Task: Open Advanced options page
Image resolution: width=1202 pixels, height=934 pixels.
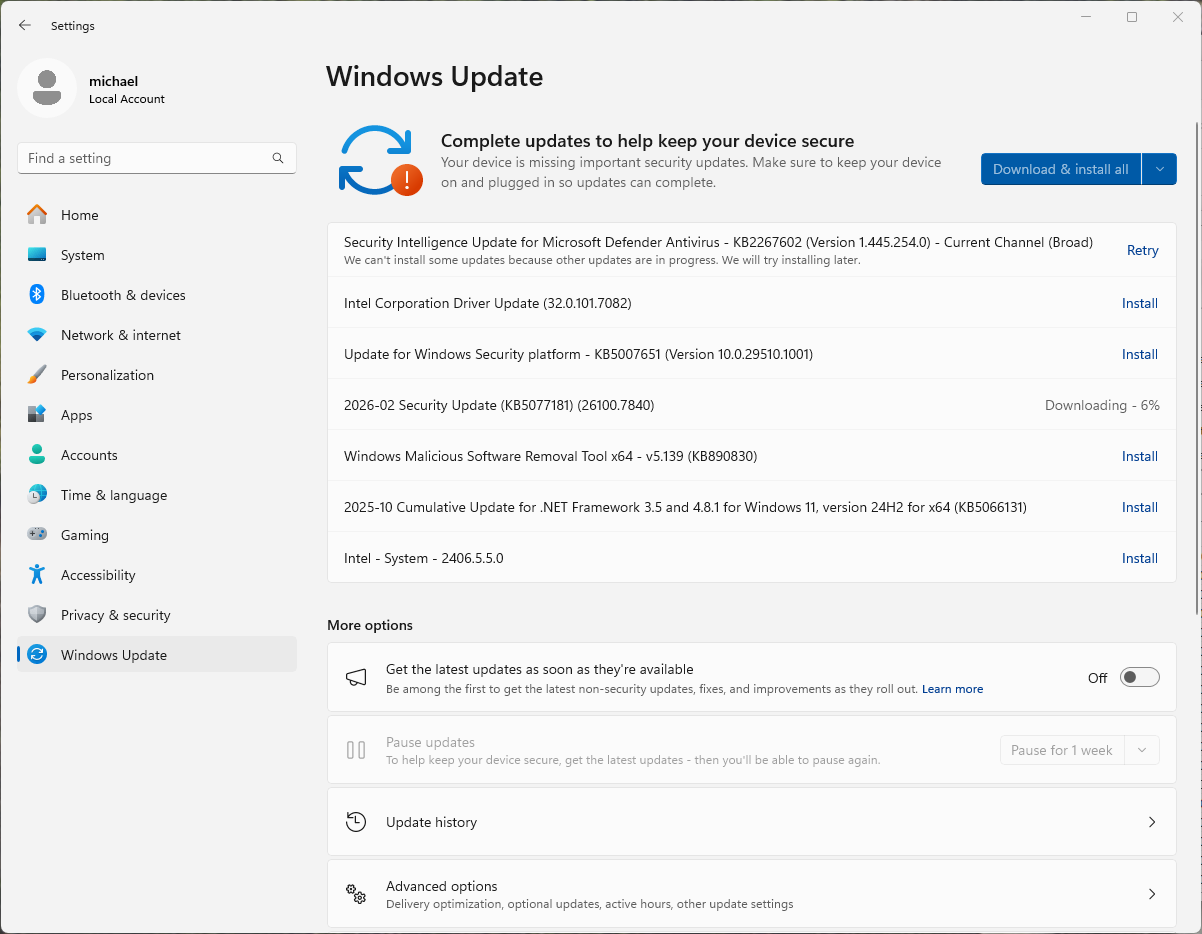Action: tap(751, 894)
